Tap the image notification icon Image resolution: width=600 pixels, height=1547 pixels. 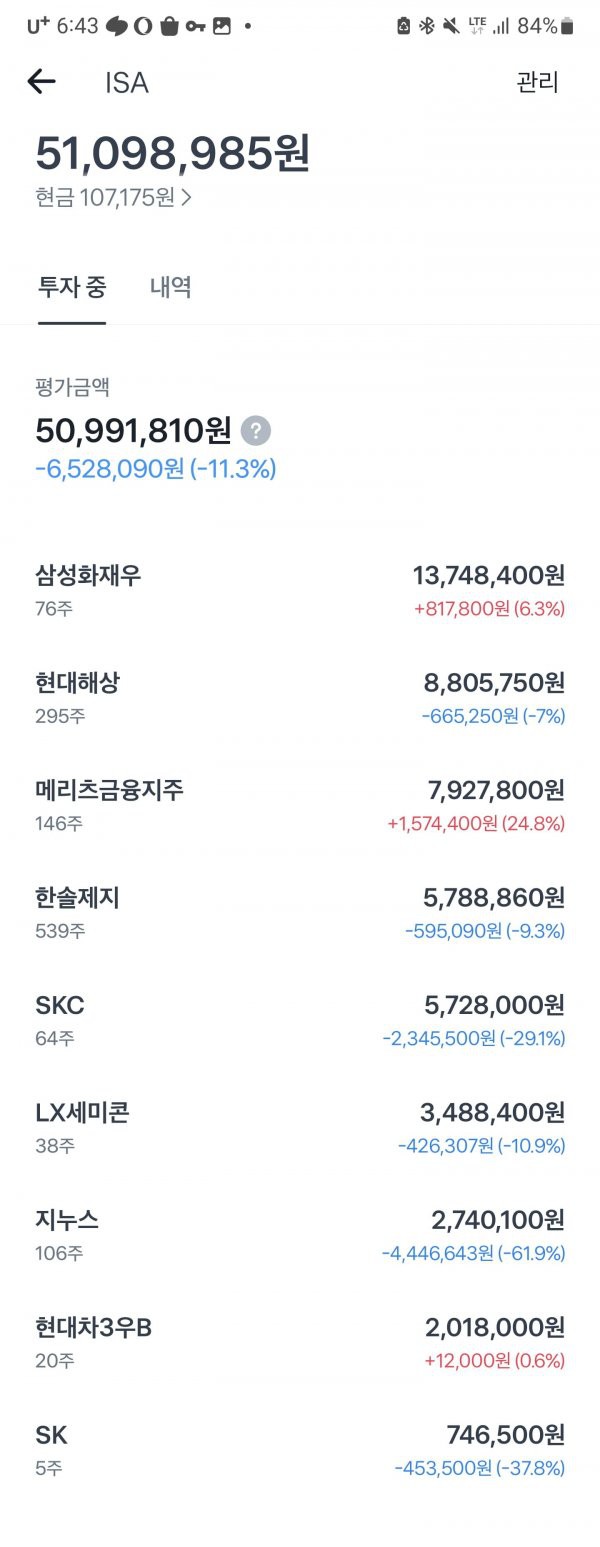(222, 26)
